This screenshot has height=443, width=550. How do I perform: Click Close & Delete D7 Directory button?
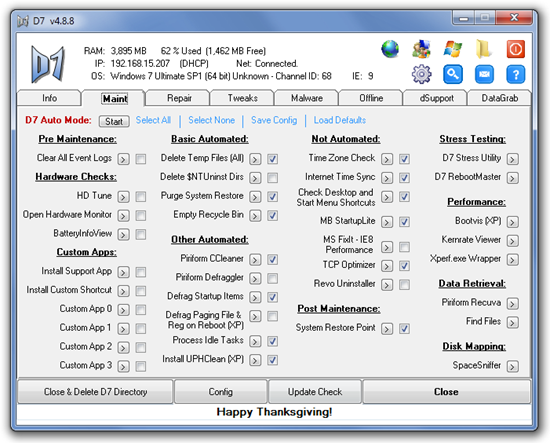(95, 392)
